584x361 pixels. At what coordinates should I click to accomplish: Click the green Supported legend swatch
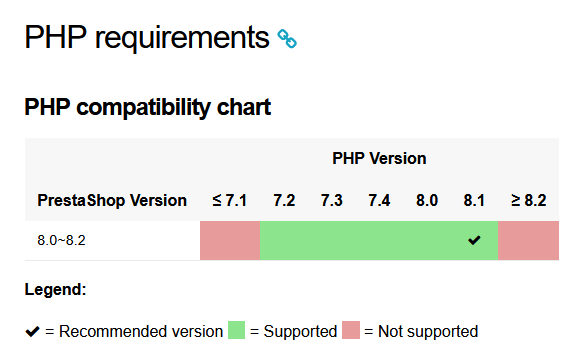tap(237, 330)
